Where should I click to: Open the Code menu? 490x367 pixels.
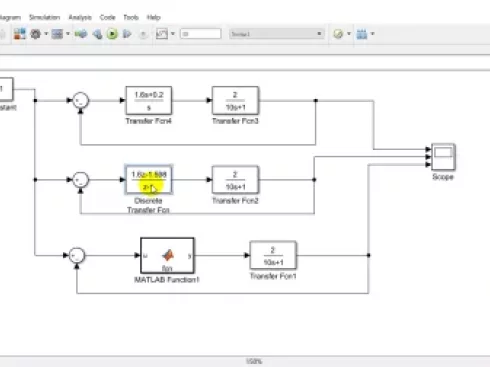pos(107,17)
